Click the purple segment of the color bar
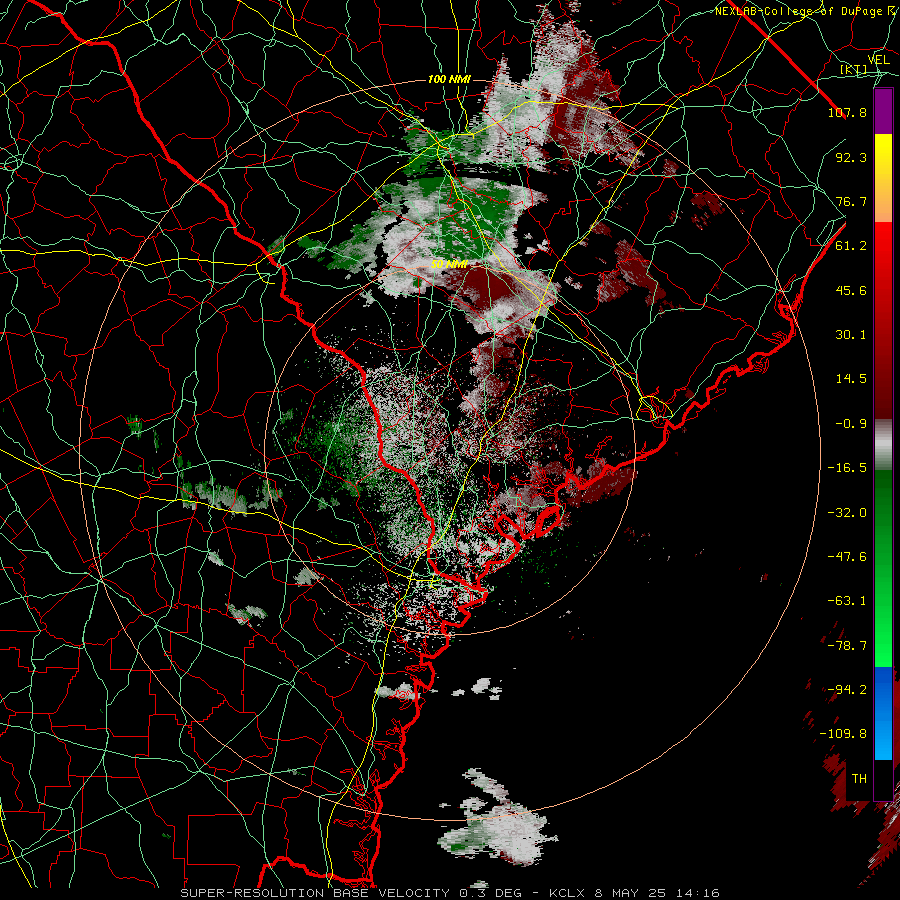The width and height of the screenshot is (900, 900). click(x=883, y=112)
